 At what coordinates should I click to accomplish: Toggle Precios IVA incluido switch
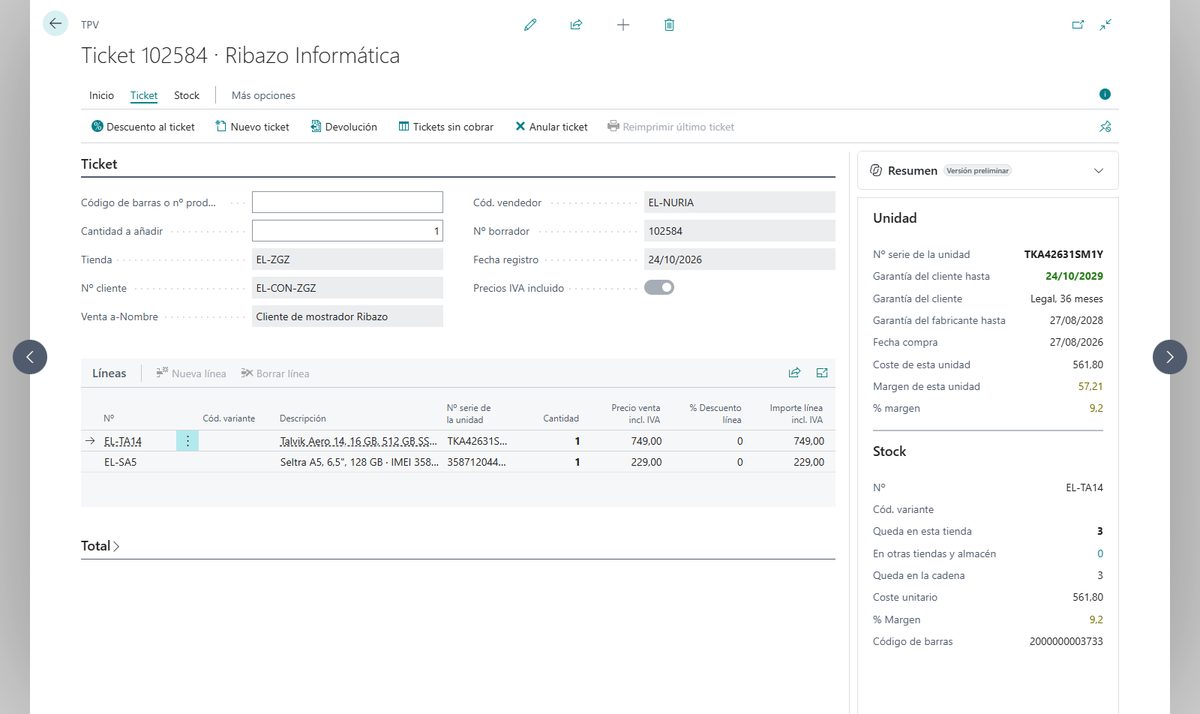(659, 288)
